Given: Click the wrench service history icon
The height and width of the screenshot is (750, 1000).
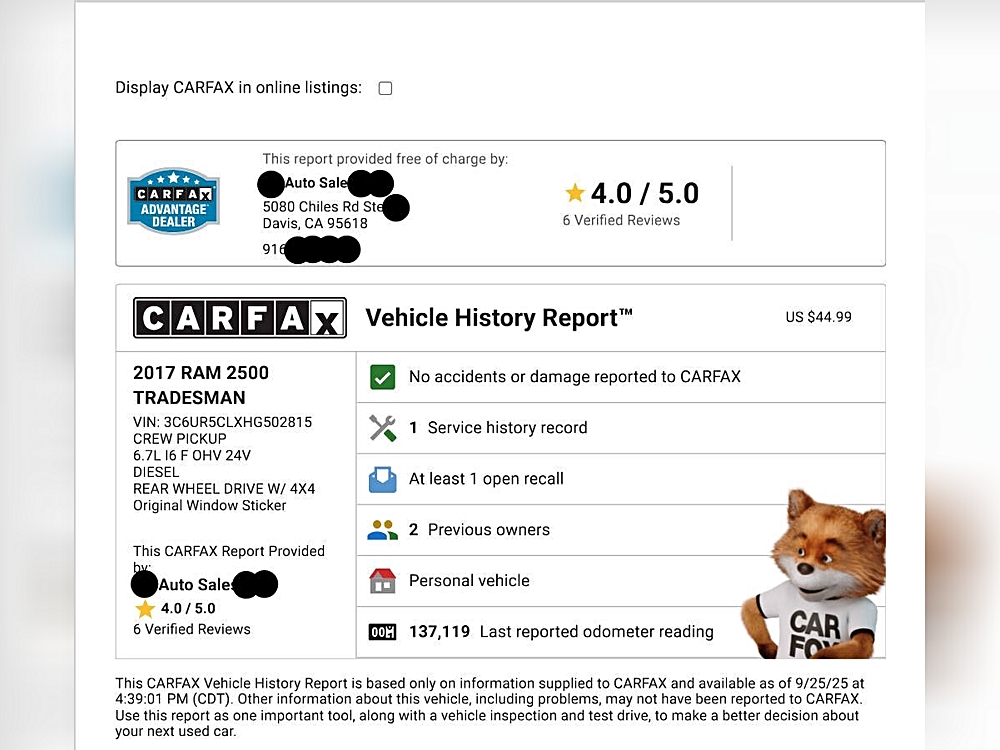Looking at the screenshot, I should coord(382,428).
